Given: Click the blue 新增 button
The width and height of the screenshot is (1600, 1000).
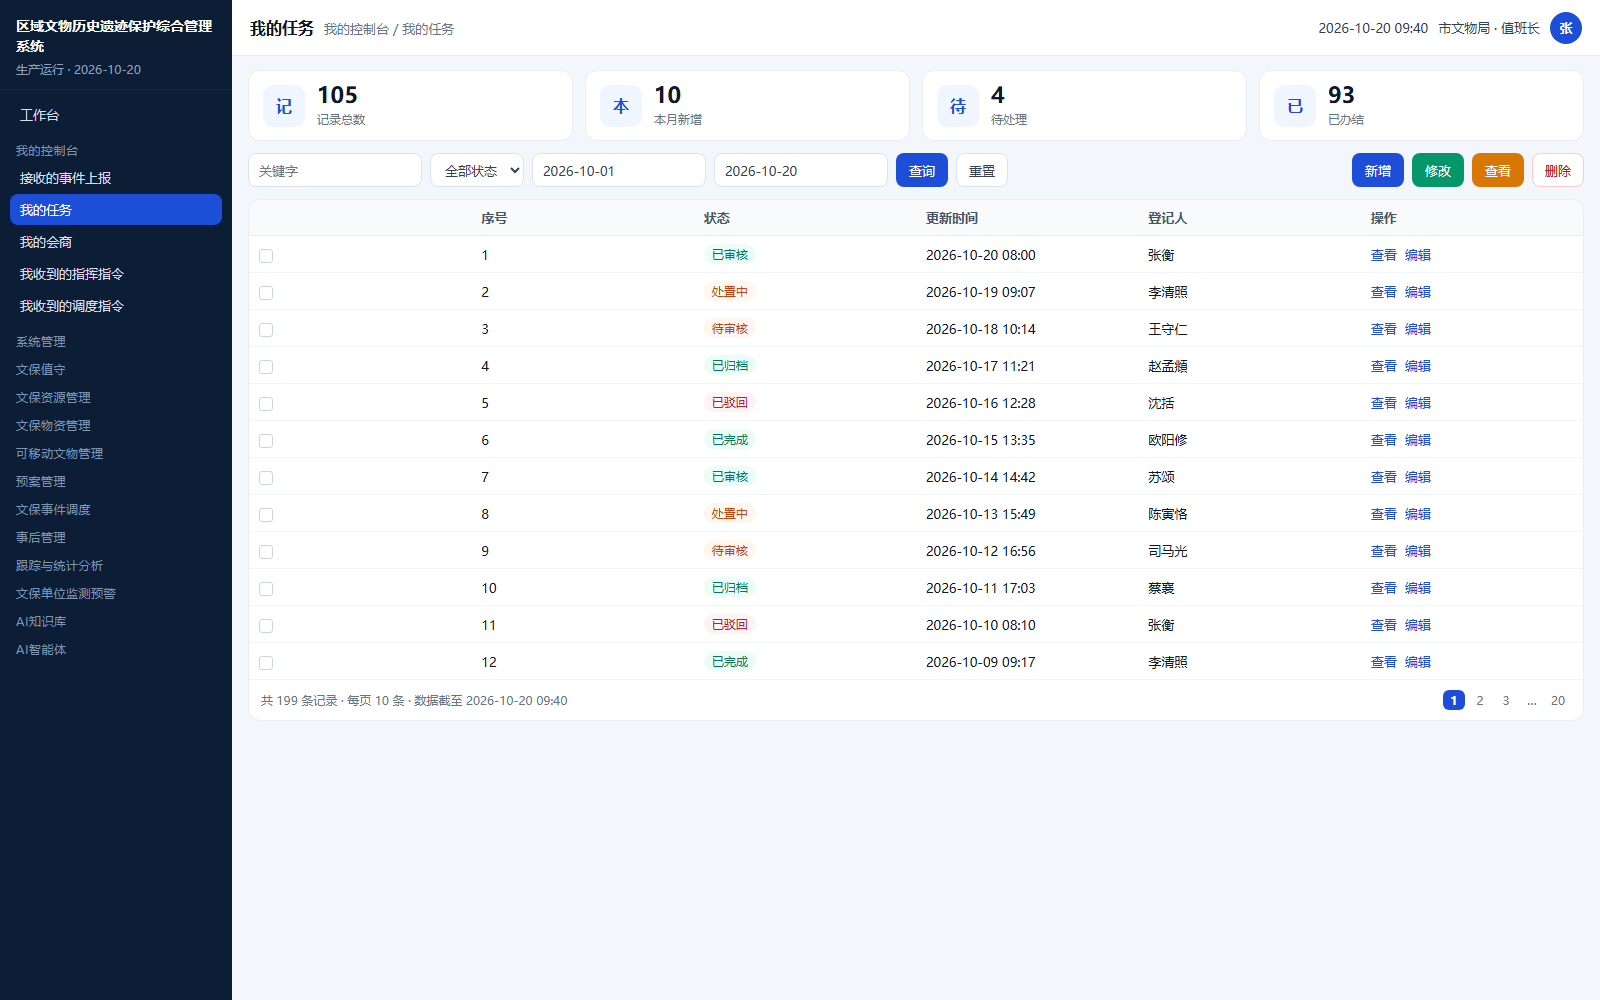Looking at the screenshot, I should point(1378,170).
